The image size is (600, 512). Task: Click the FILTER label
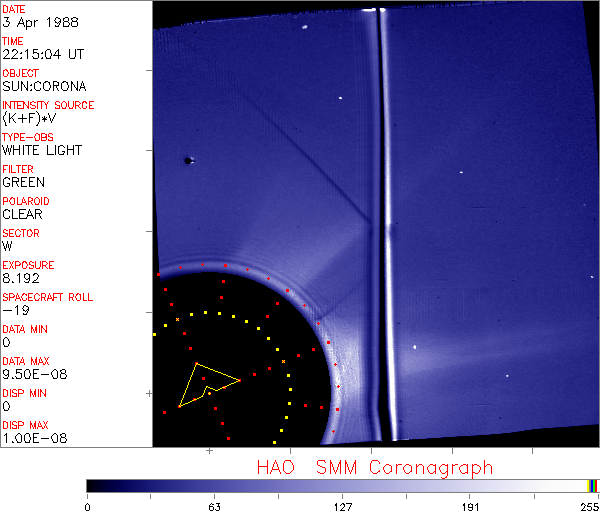point(18,169)
